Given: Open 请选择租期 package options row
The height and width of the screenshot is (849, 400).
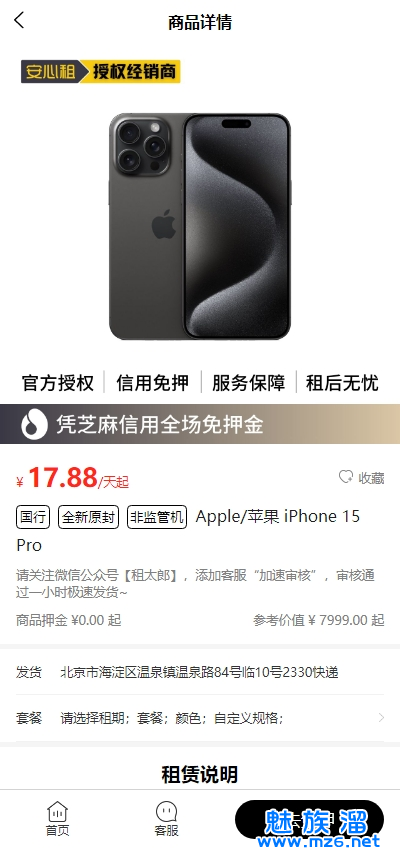Looking at the screenshot, I should coord(200,718).
